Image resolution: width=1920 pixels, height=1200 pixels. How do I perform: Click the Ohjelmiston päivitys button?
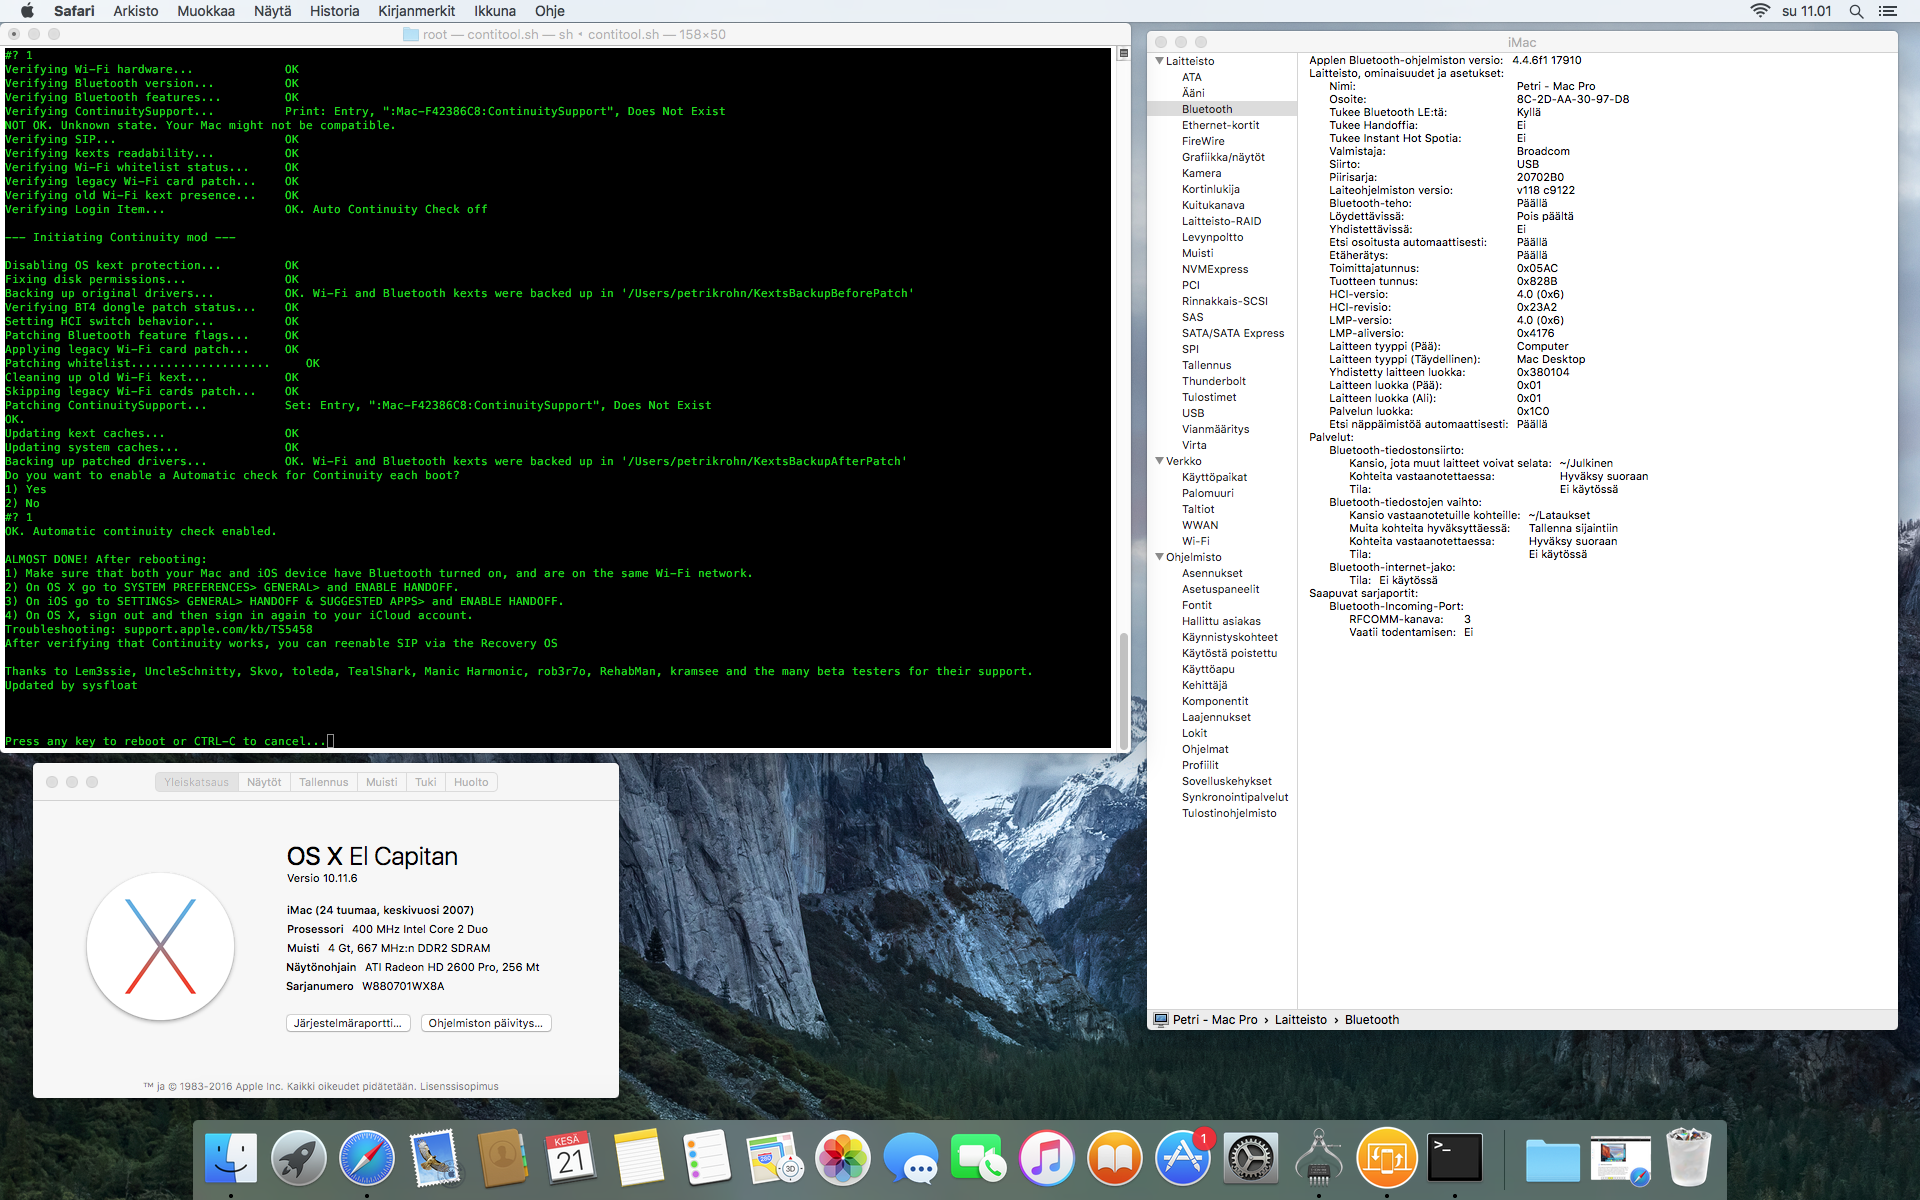[486, 1023]
